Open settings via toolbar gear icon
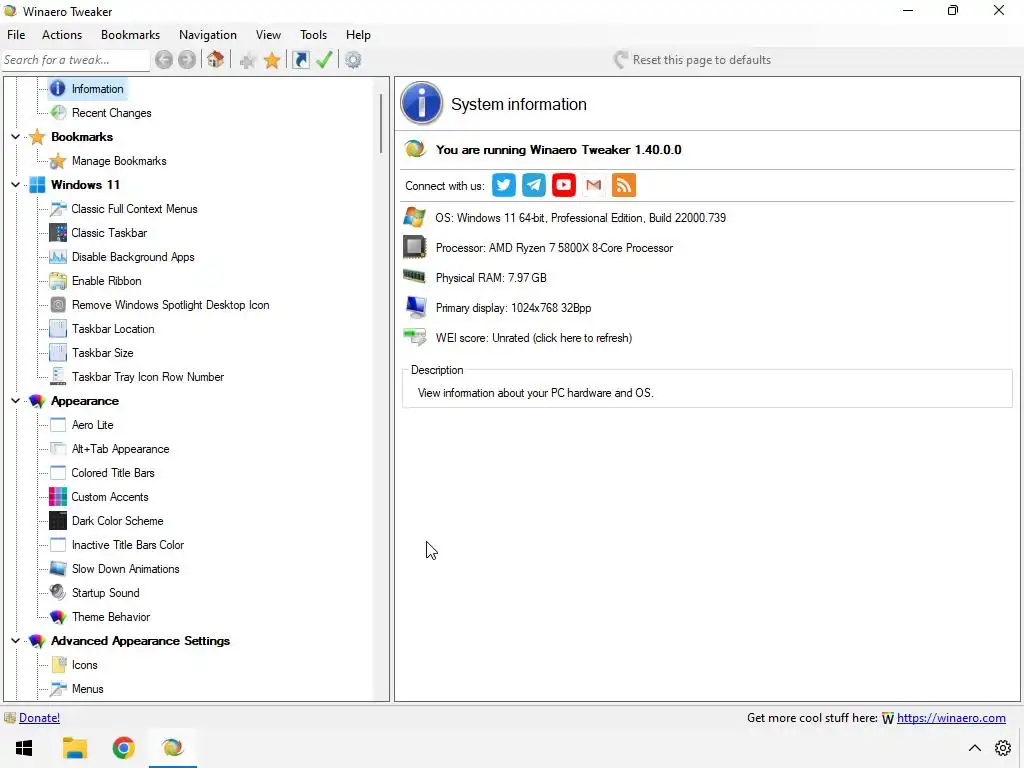 tap(353, 60)
